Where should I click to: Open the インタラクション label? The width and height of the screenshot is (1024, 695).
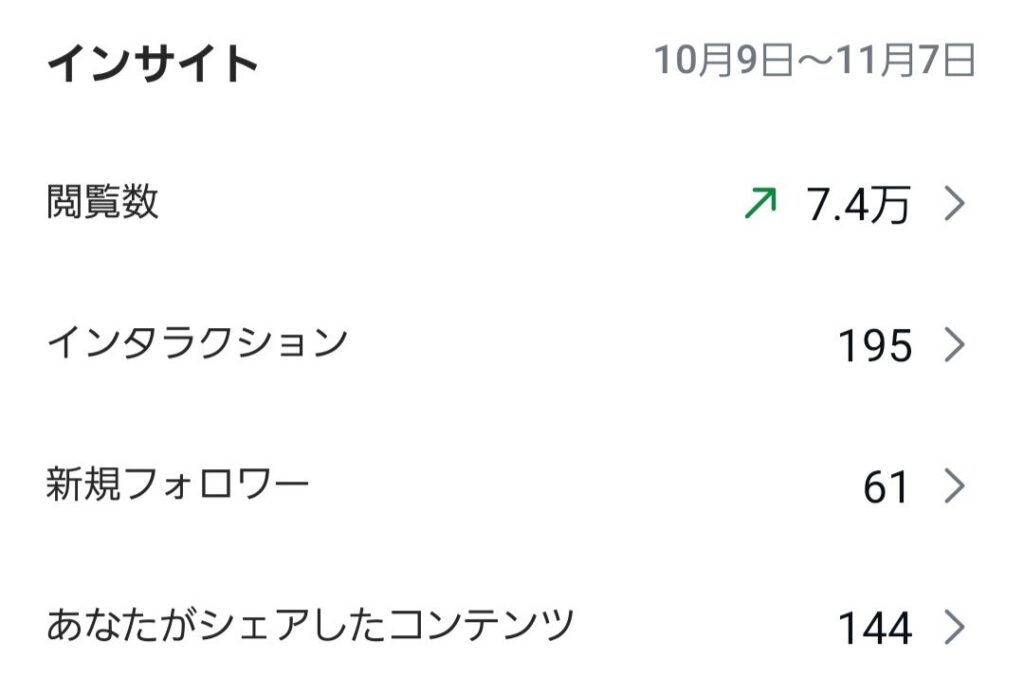(196, 344)
